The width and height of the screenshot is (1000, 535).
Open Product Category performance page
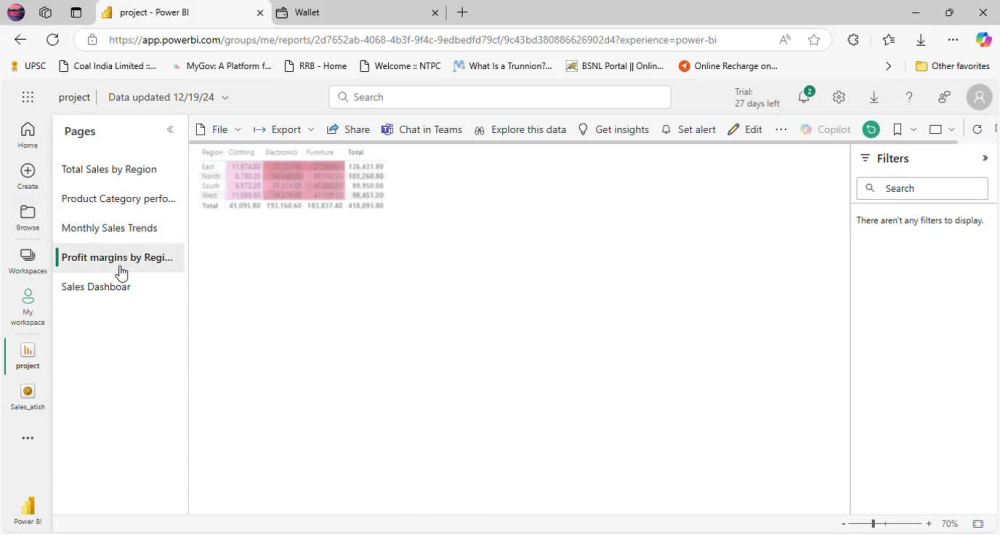[119, 198]
